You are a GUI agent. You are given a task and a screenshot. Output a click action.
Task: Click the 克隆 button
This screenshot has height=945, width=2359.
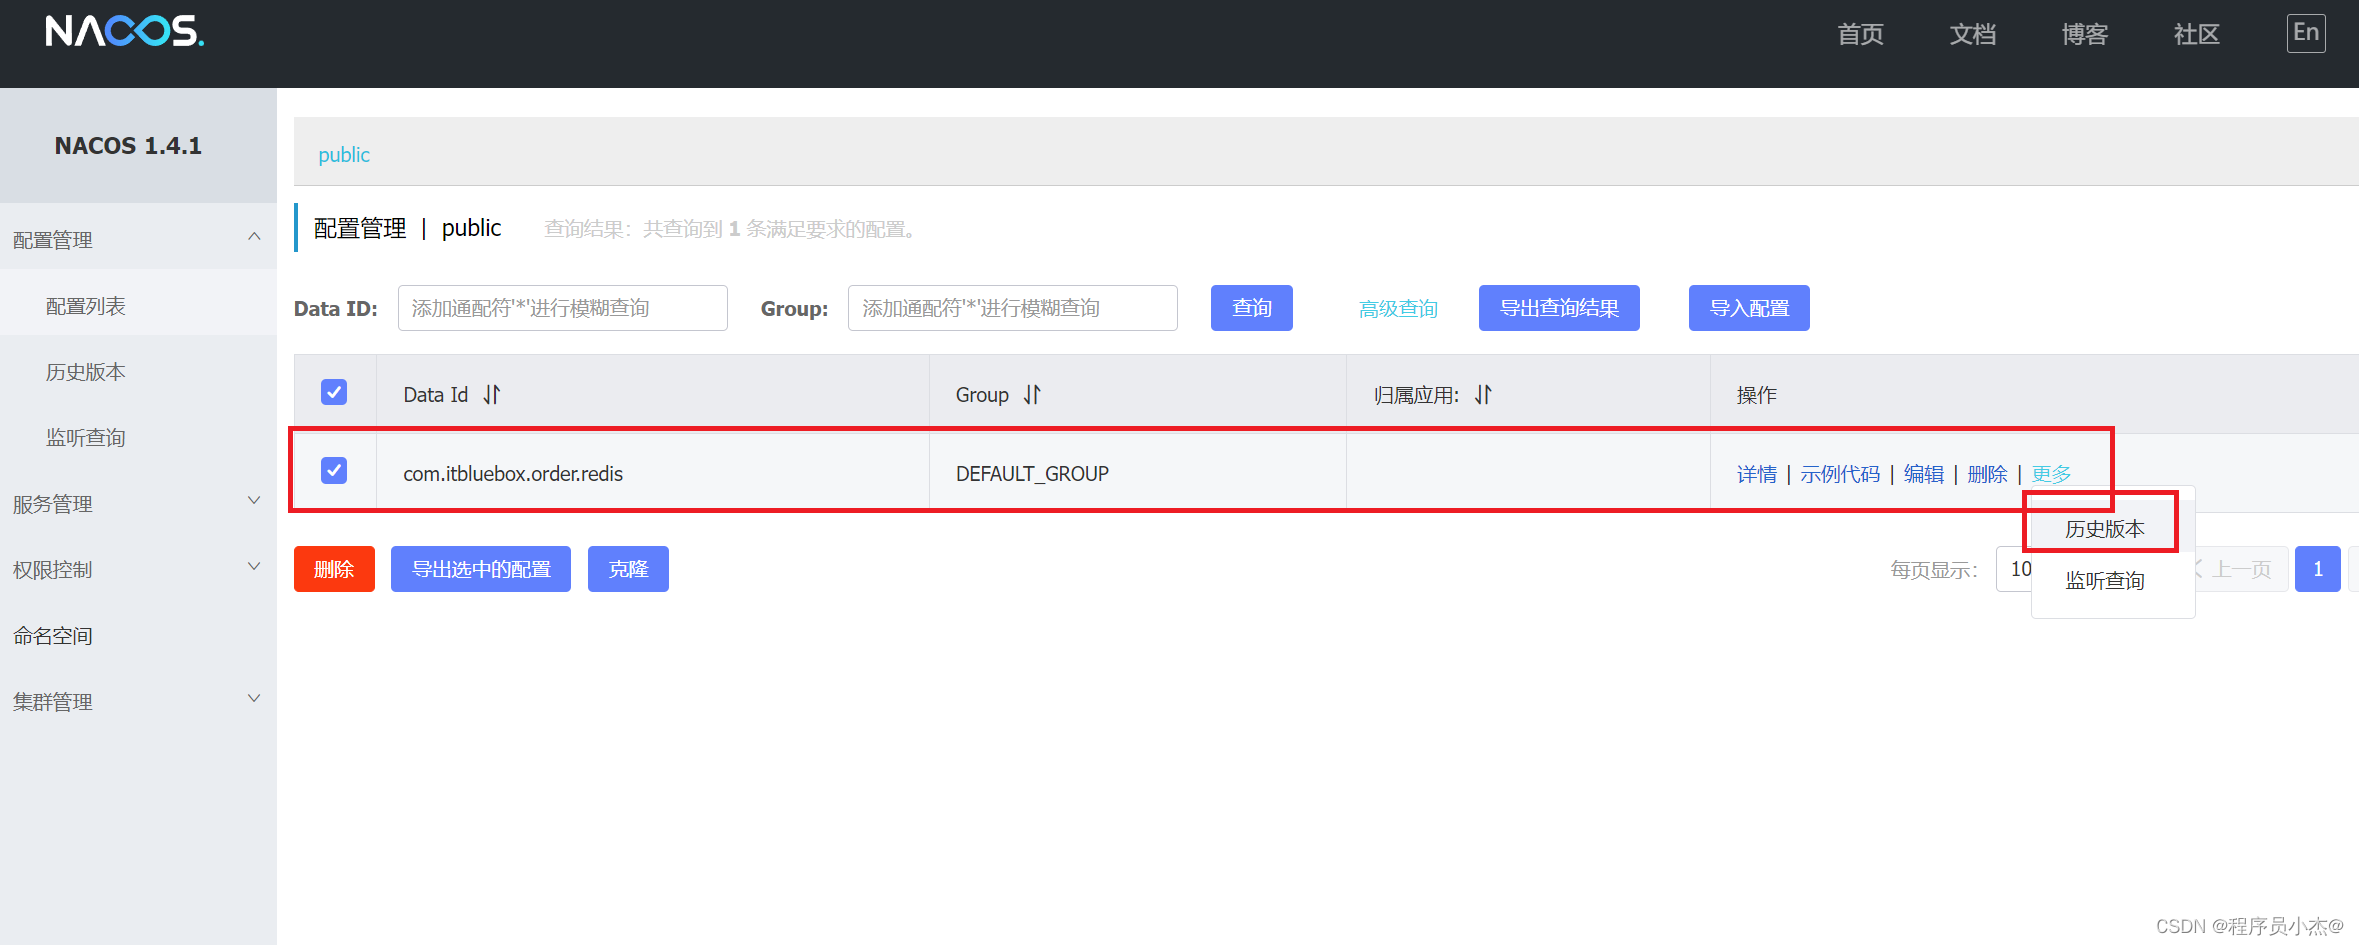pyautogui.click(x=628, y=569)
